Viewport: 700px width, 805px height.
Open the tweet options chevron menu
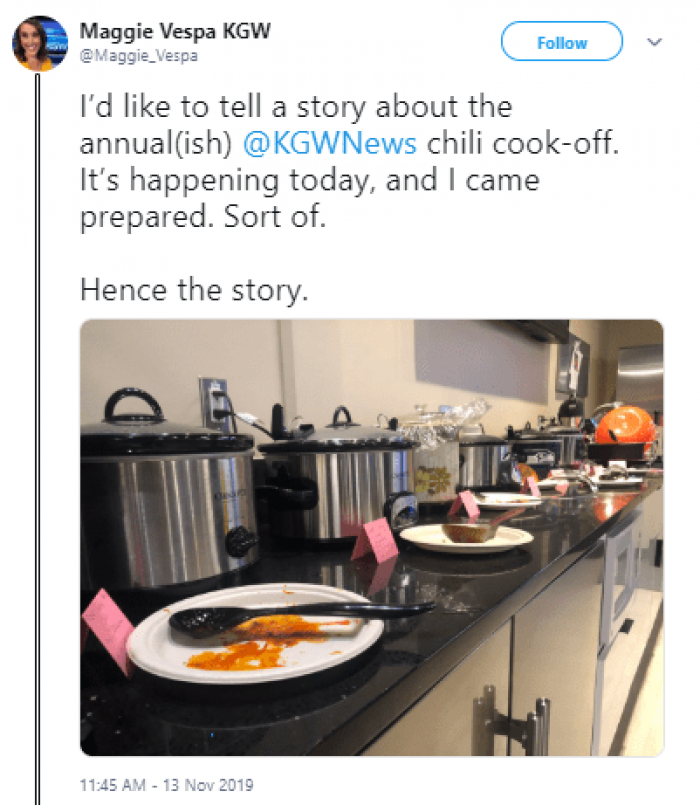pyautogui.click(x=655, y=43)
